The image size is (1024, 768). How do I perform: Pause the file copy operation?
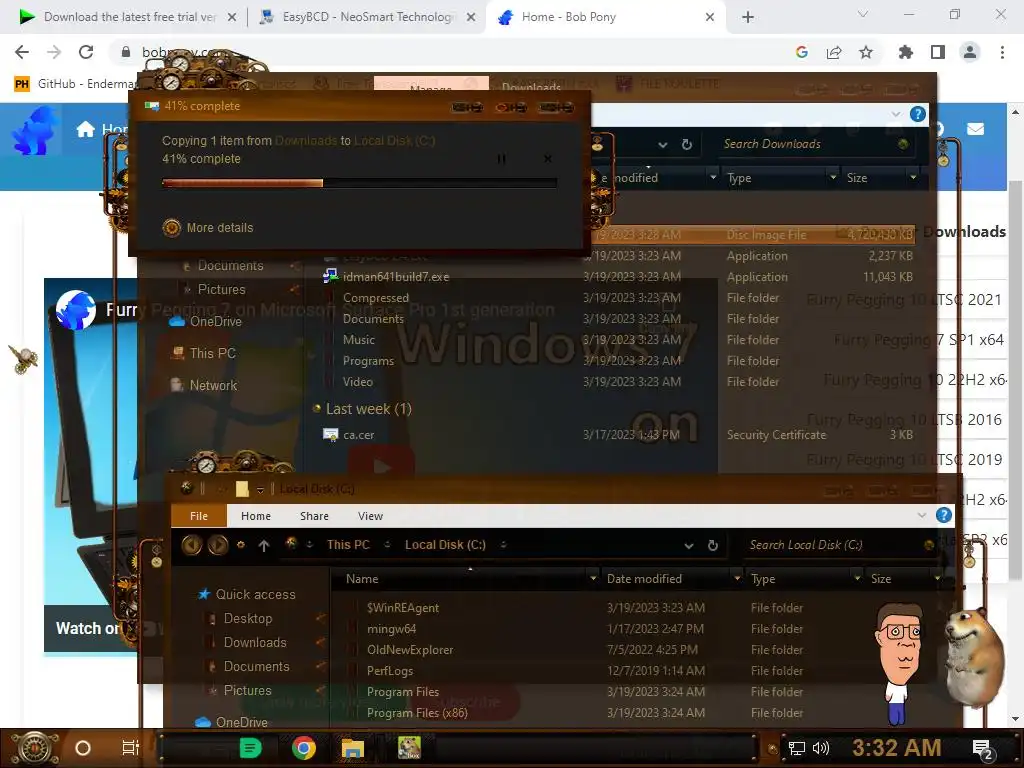click(502, 159)
